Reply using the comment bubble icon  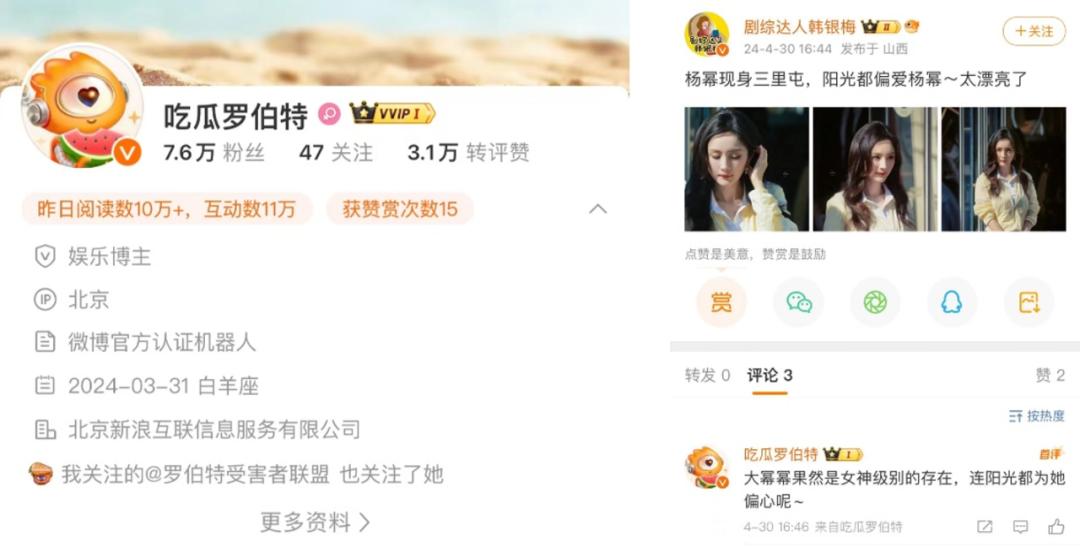[1021, 527]
